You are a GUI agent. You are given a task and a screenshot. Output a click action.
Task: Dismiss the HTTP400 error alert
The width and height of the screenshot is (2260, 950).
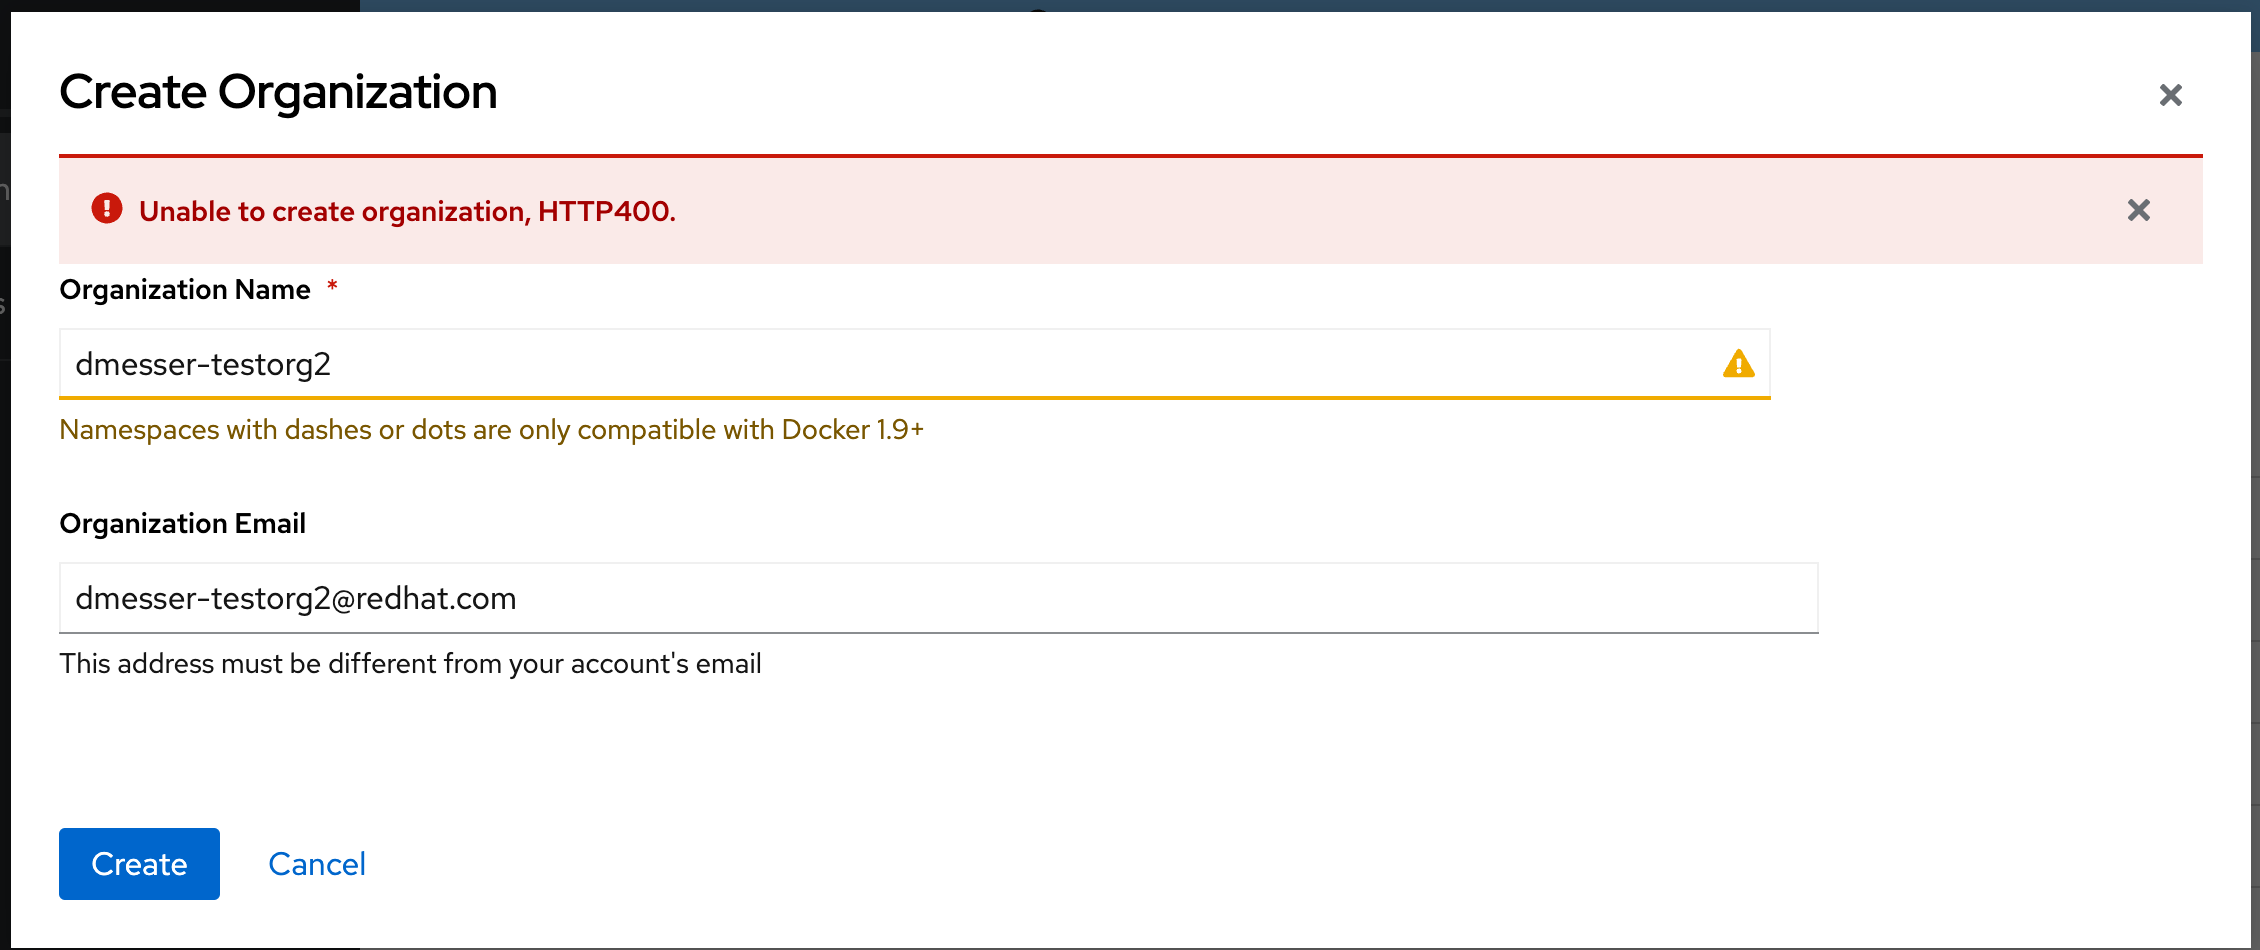[x=2138, y=210]
